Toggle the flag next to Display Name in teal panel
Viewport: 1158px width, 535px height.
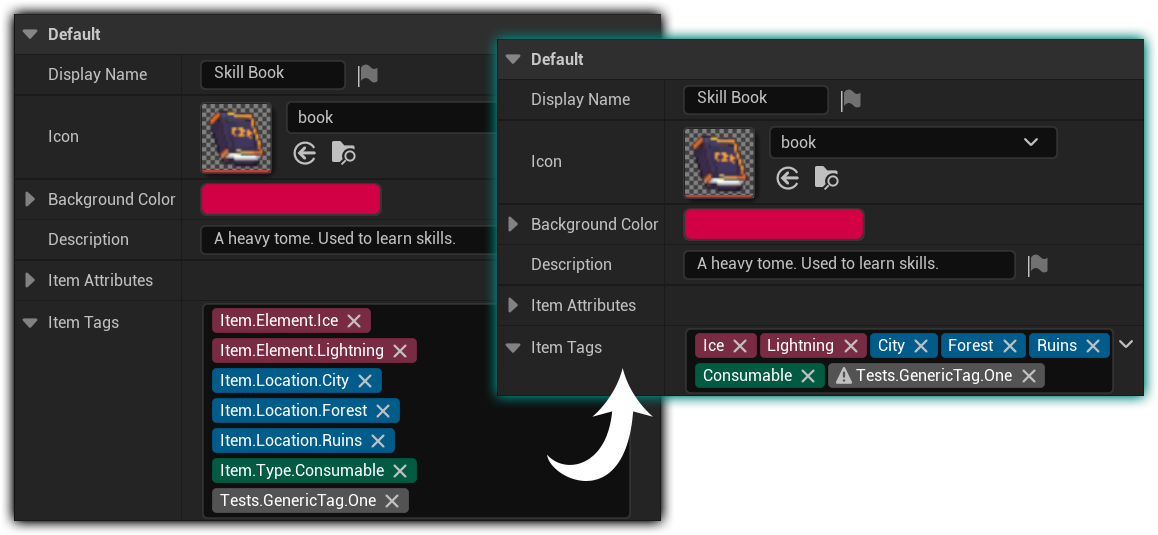click(x=851, y=99)
